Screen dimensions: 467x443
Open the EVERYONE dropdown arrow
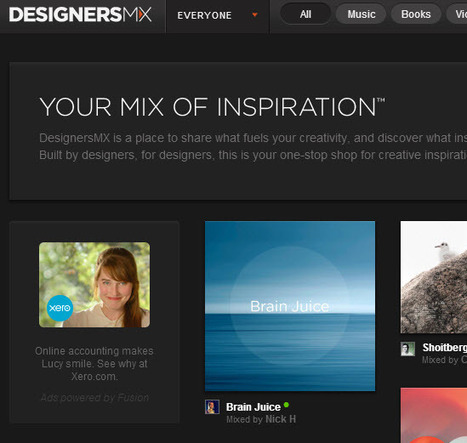tap(255, 15)
